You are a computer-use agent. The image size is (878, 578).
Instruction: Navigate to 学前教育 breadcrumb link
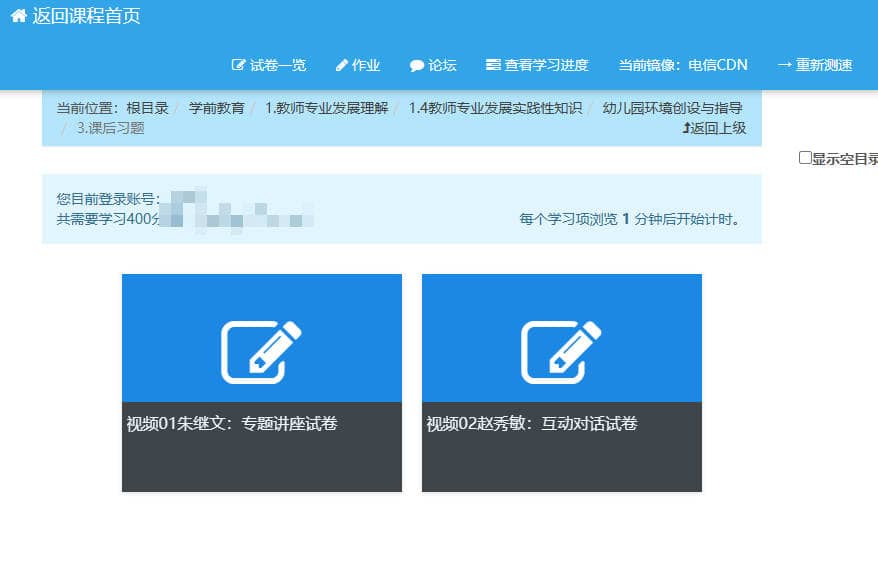point(217,108)
